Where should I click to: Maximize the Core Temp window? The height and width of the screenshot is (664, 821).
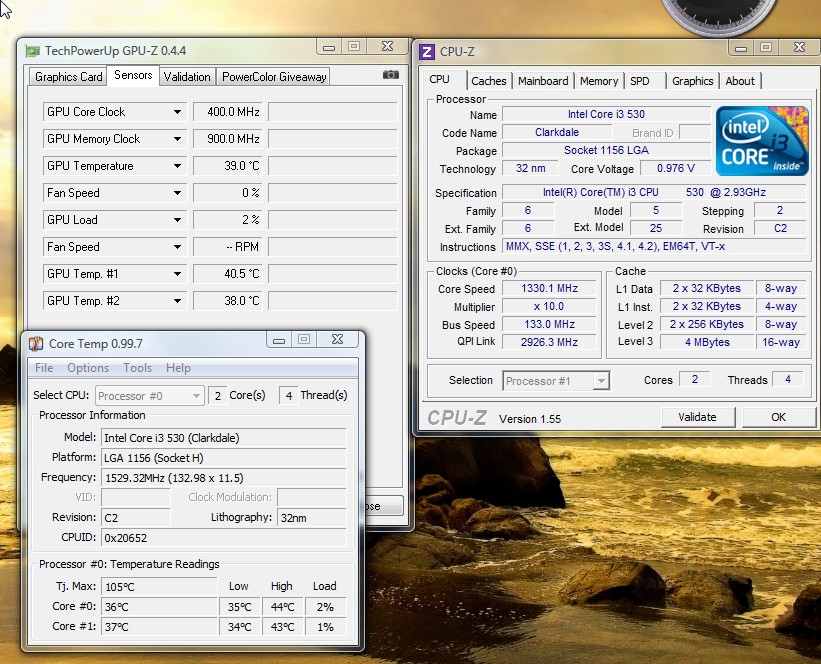[304, 340]
